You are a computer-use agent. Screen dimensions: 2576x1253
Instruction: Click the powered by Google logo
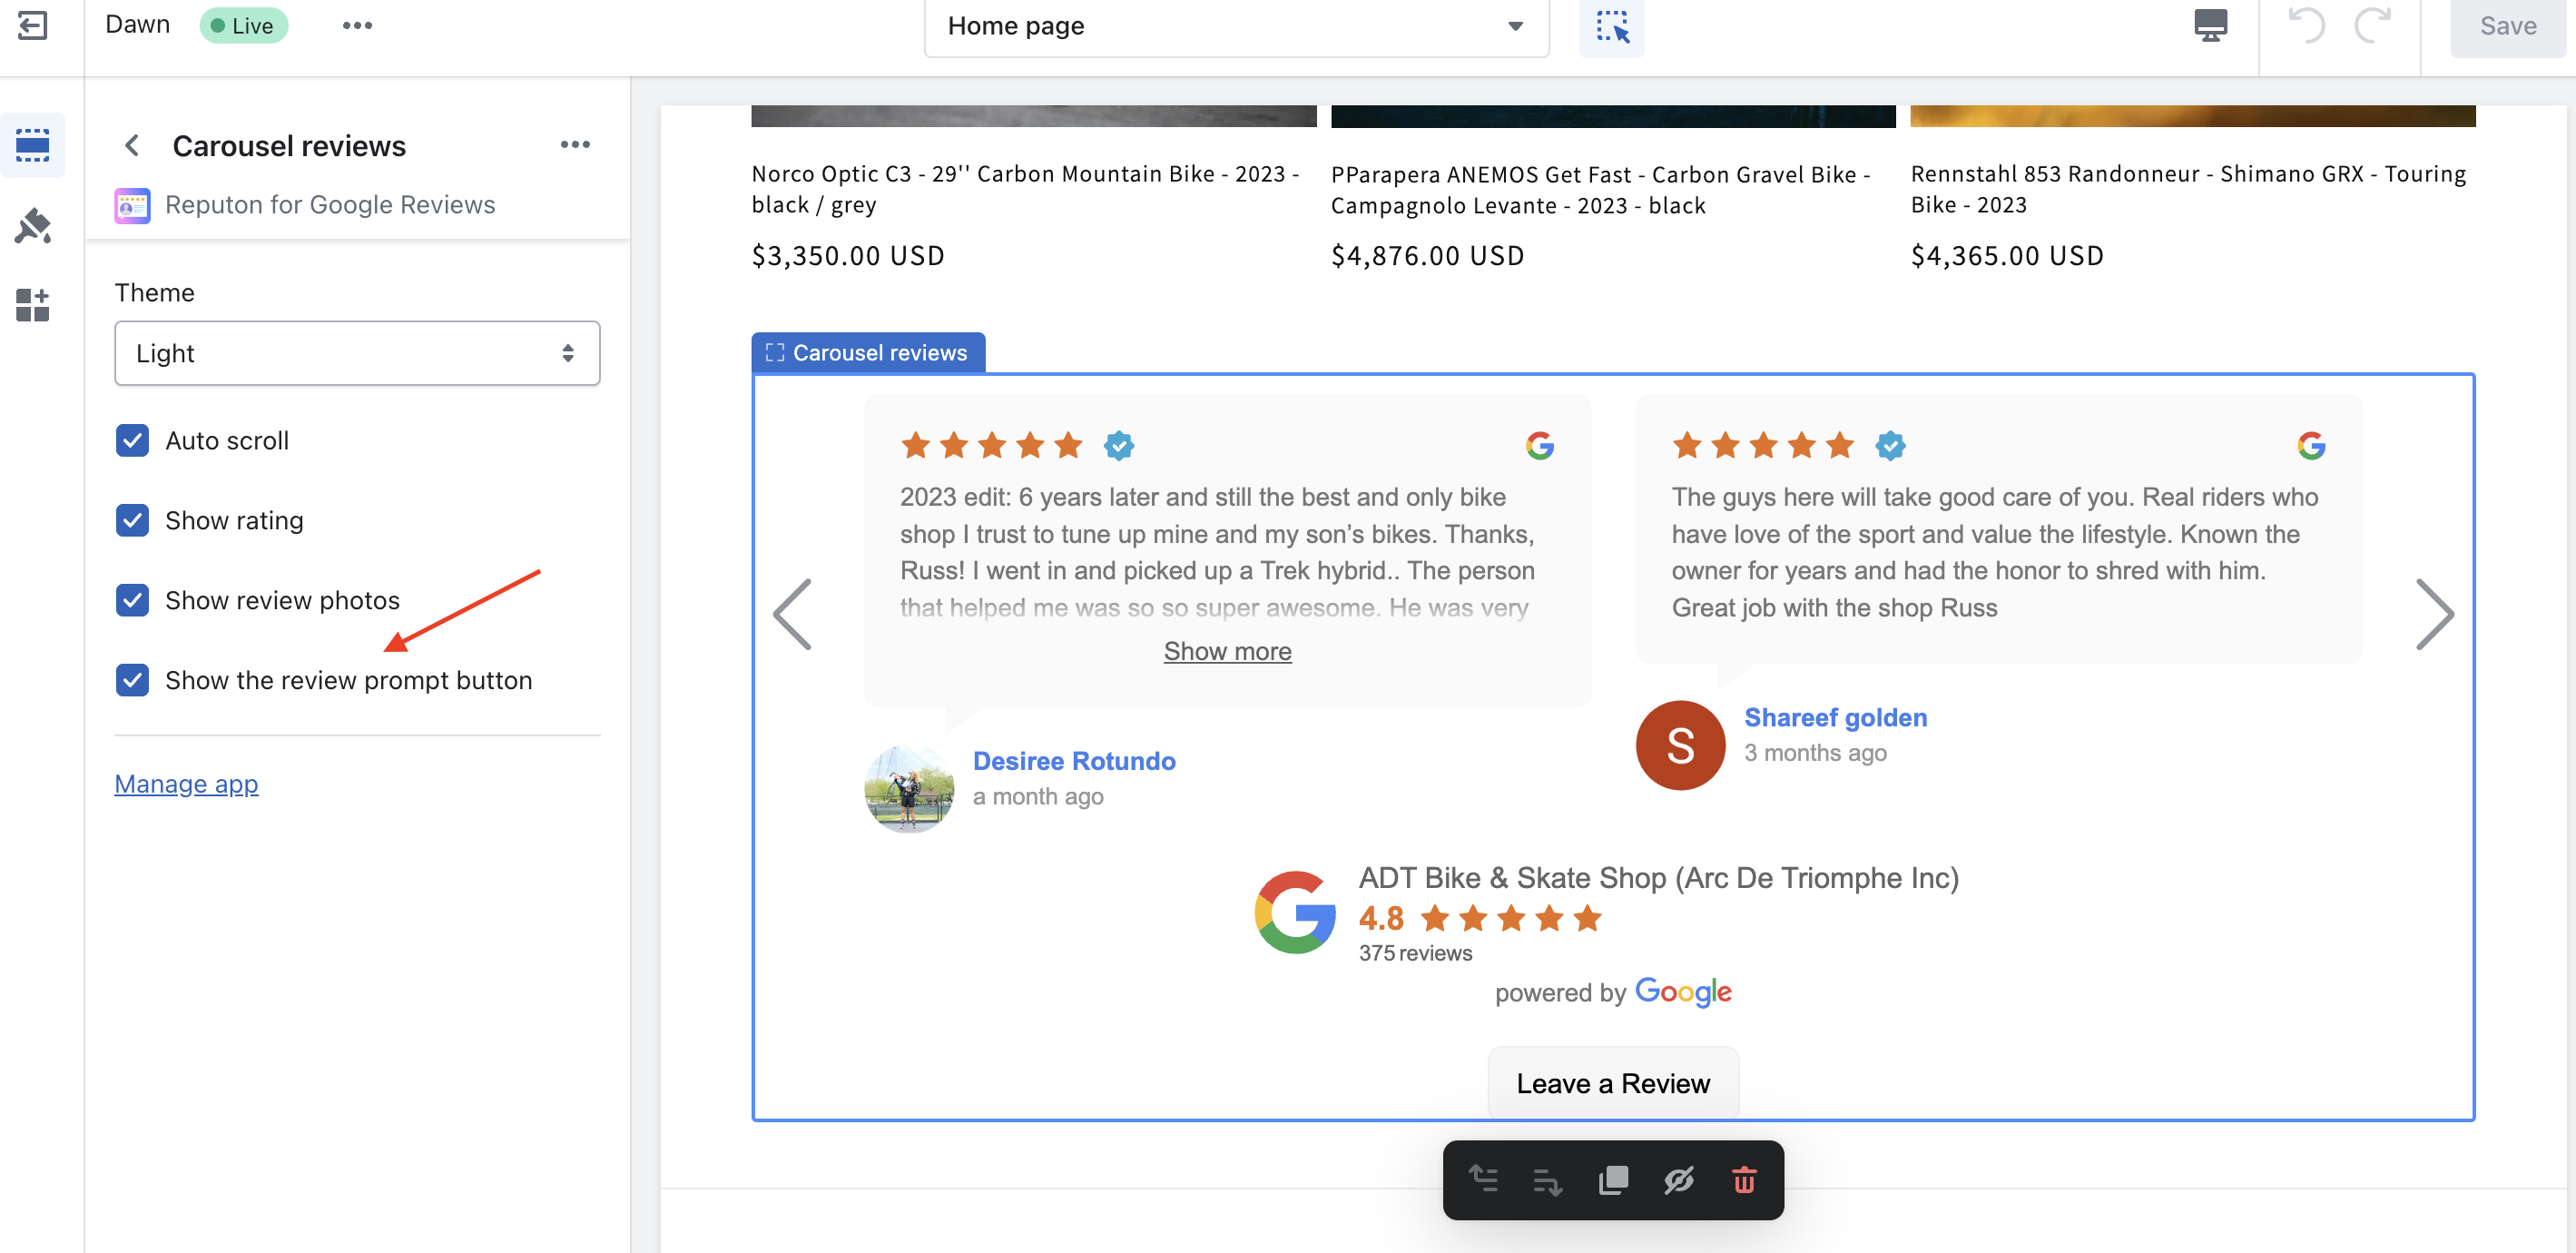(x=1683, y=992)
